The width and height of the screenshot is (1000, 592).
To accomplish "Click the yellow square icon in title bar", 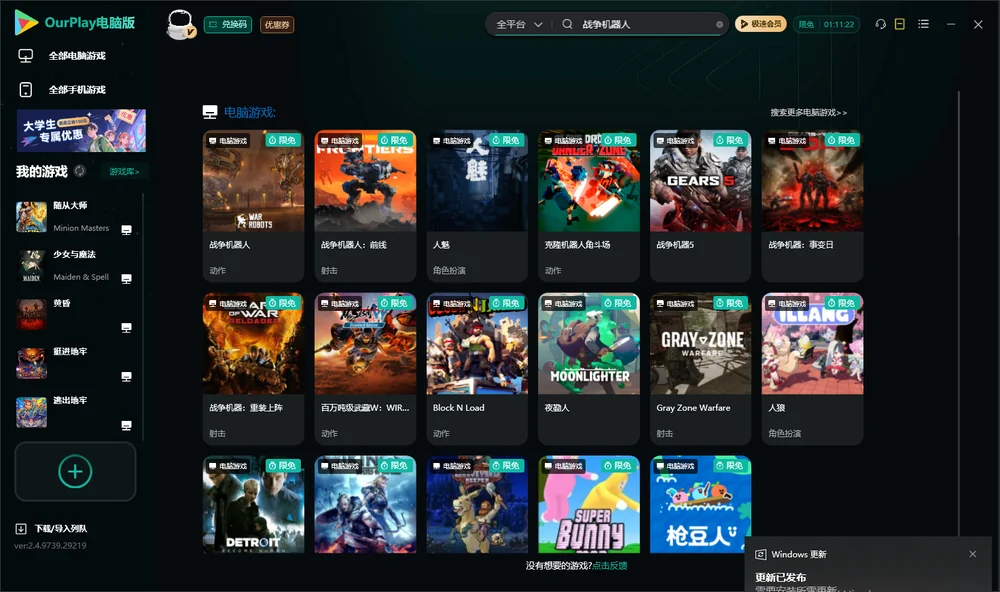I will click(x=900, y=24).
